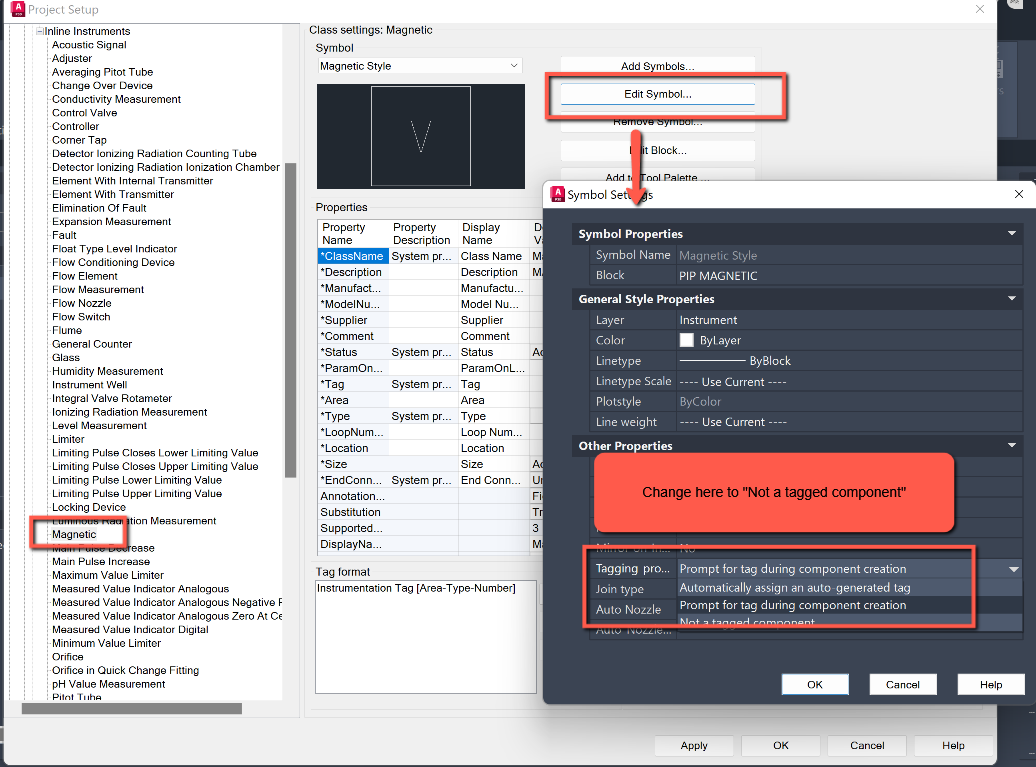The image size is (1036, 767).
Task: Click inside the Tag format field
Action: click(x=425, y=640)
